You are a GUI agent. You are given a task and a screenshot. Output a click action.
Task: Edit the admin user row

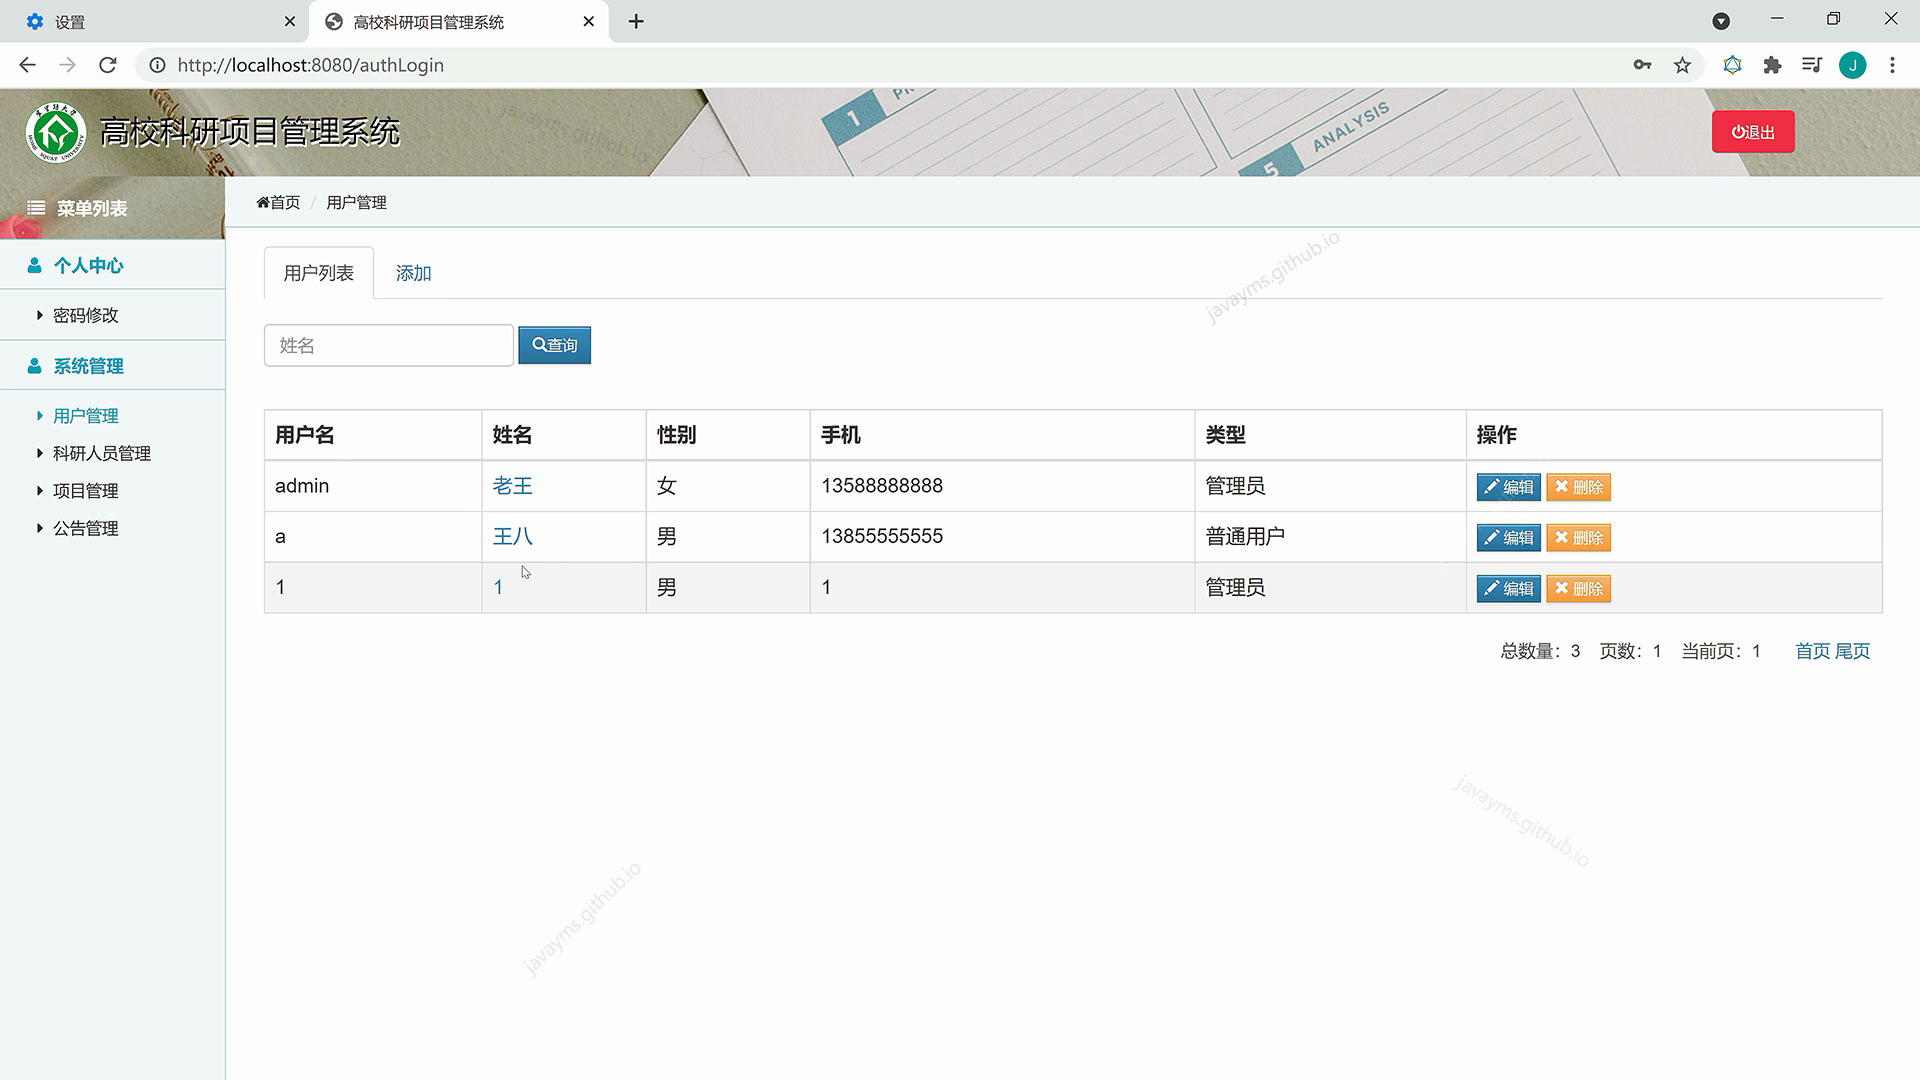pyautogui.click(x=1508, y=488)
